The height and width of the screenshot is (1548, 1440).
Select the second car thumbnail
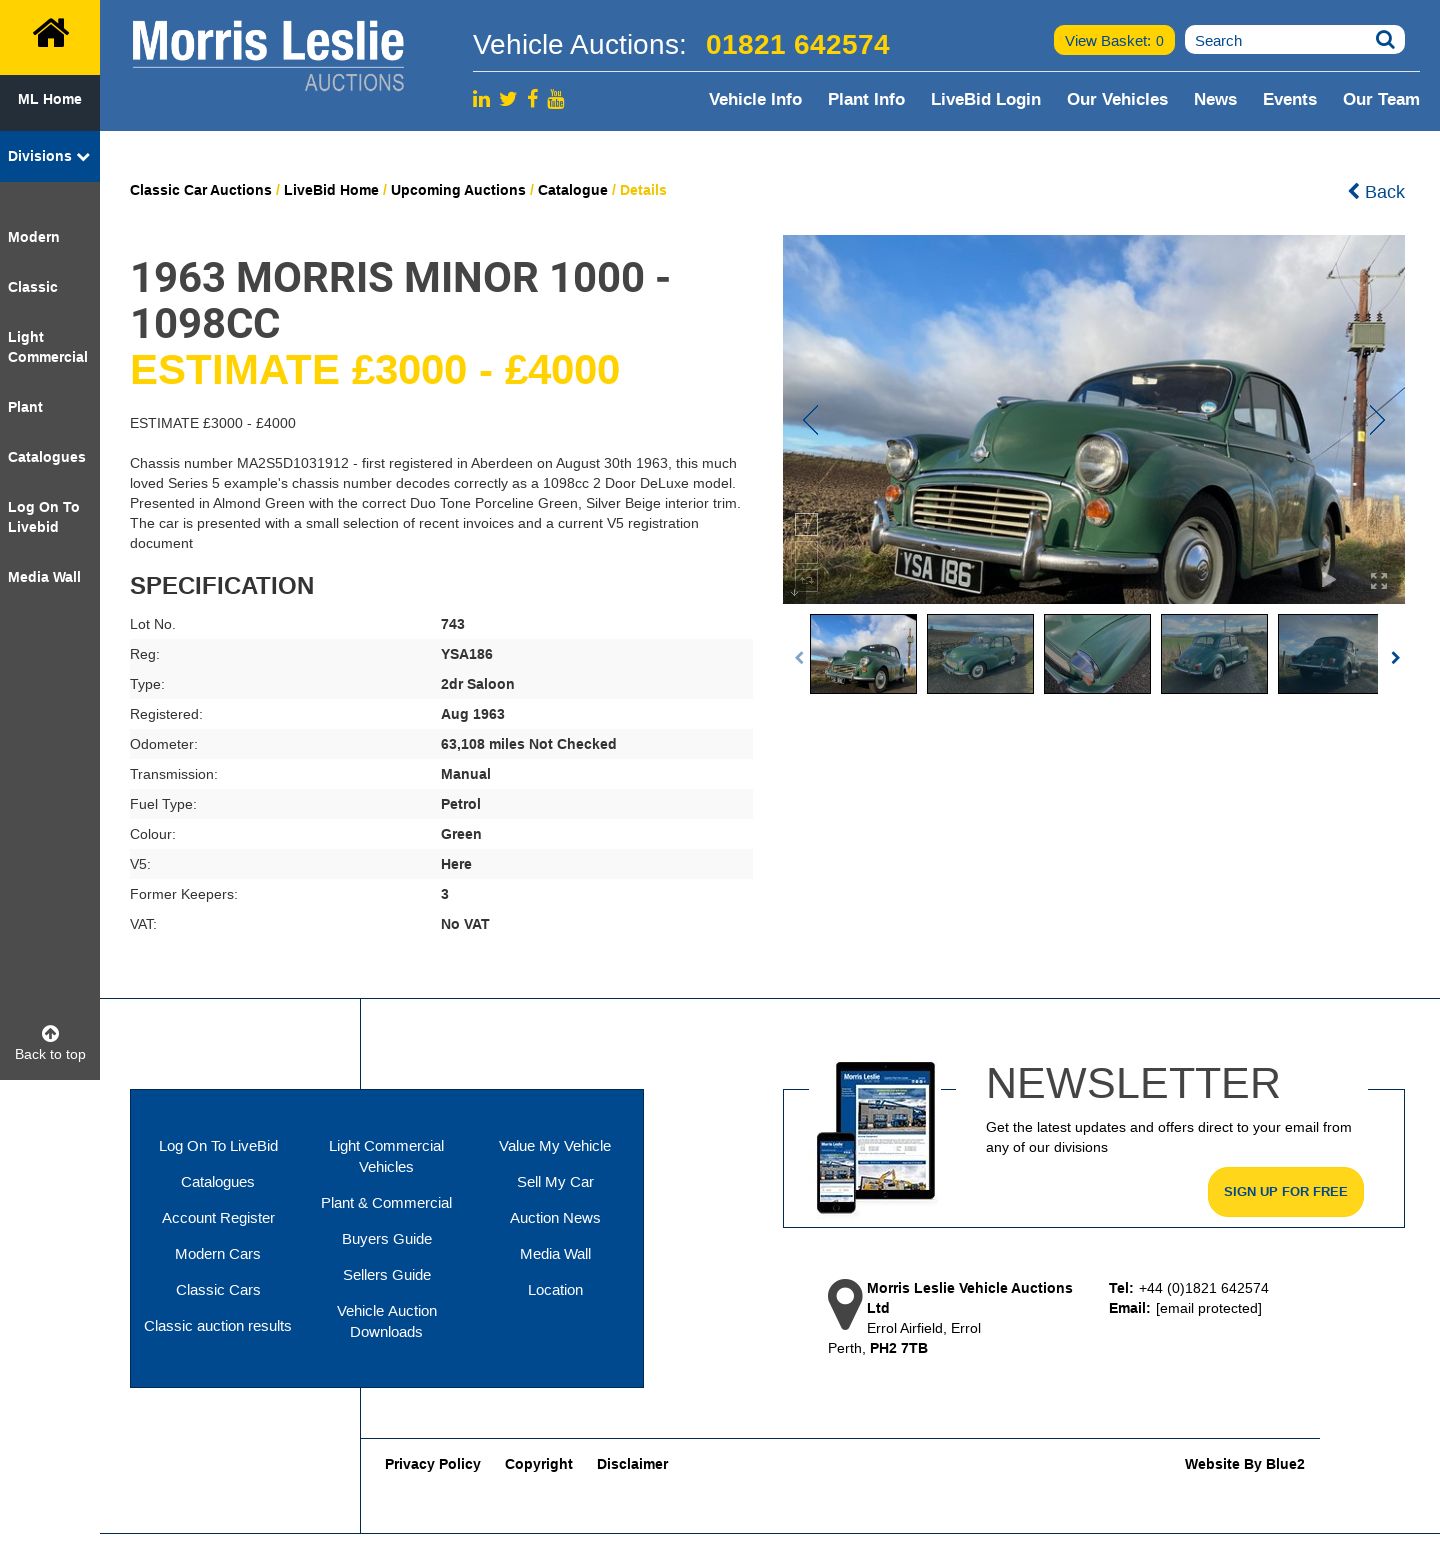(980, 654)
